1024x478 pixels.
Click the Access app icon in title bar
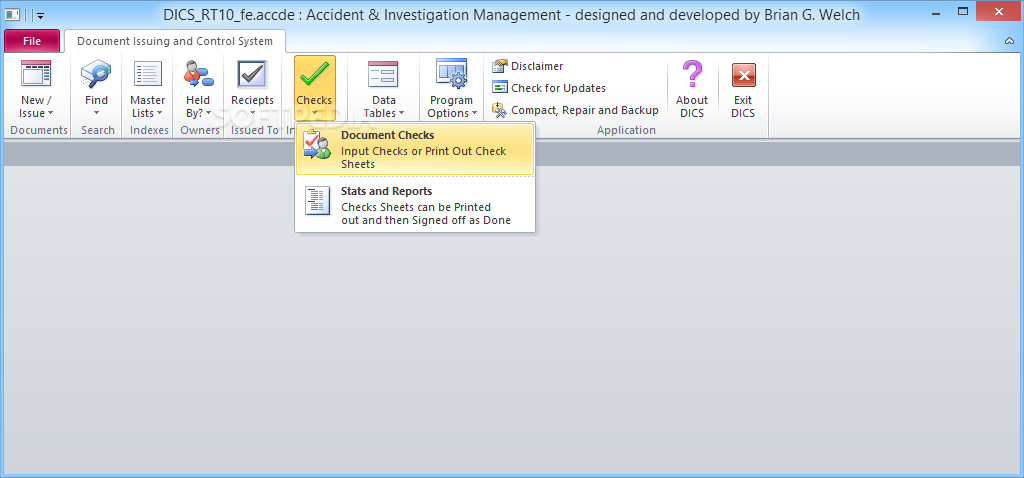[12, 14]
